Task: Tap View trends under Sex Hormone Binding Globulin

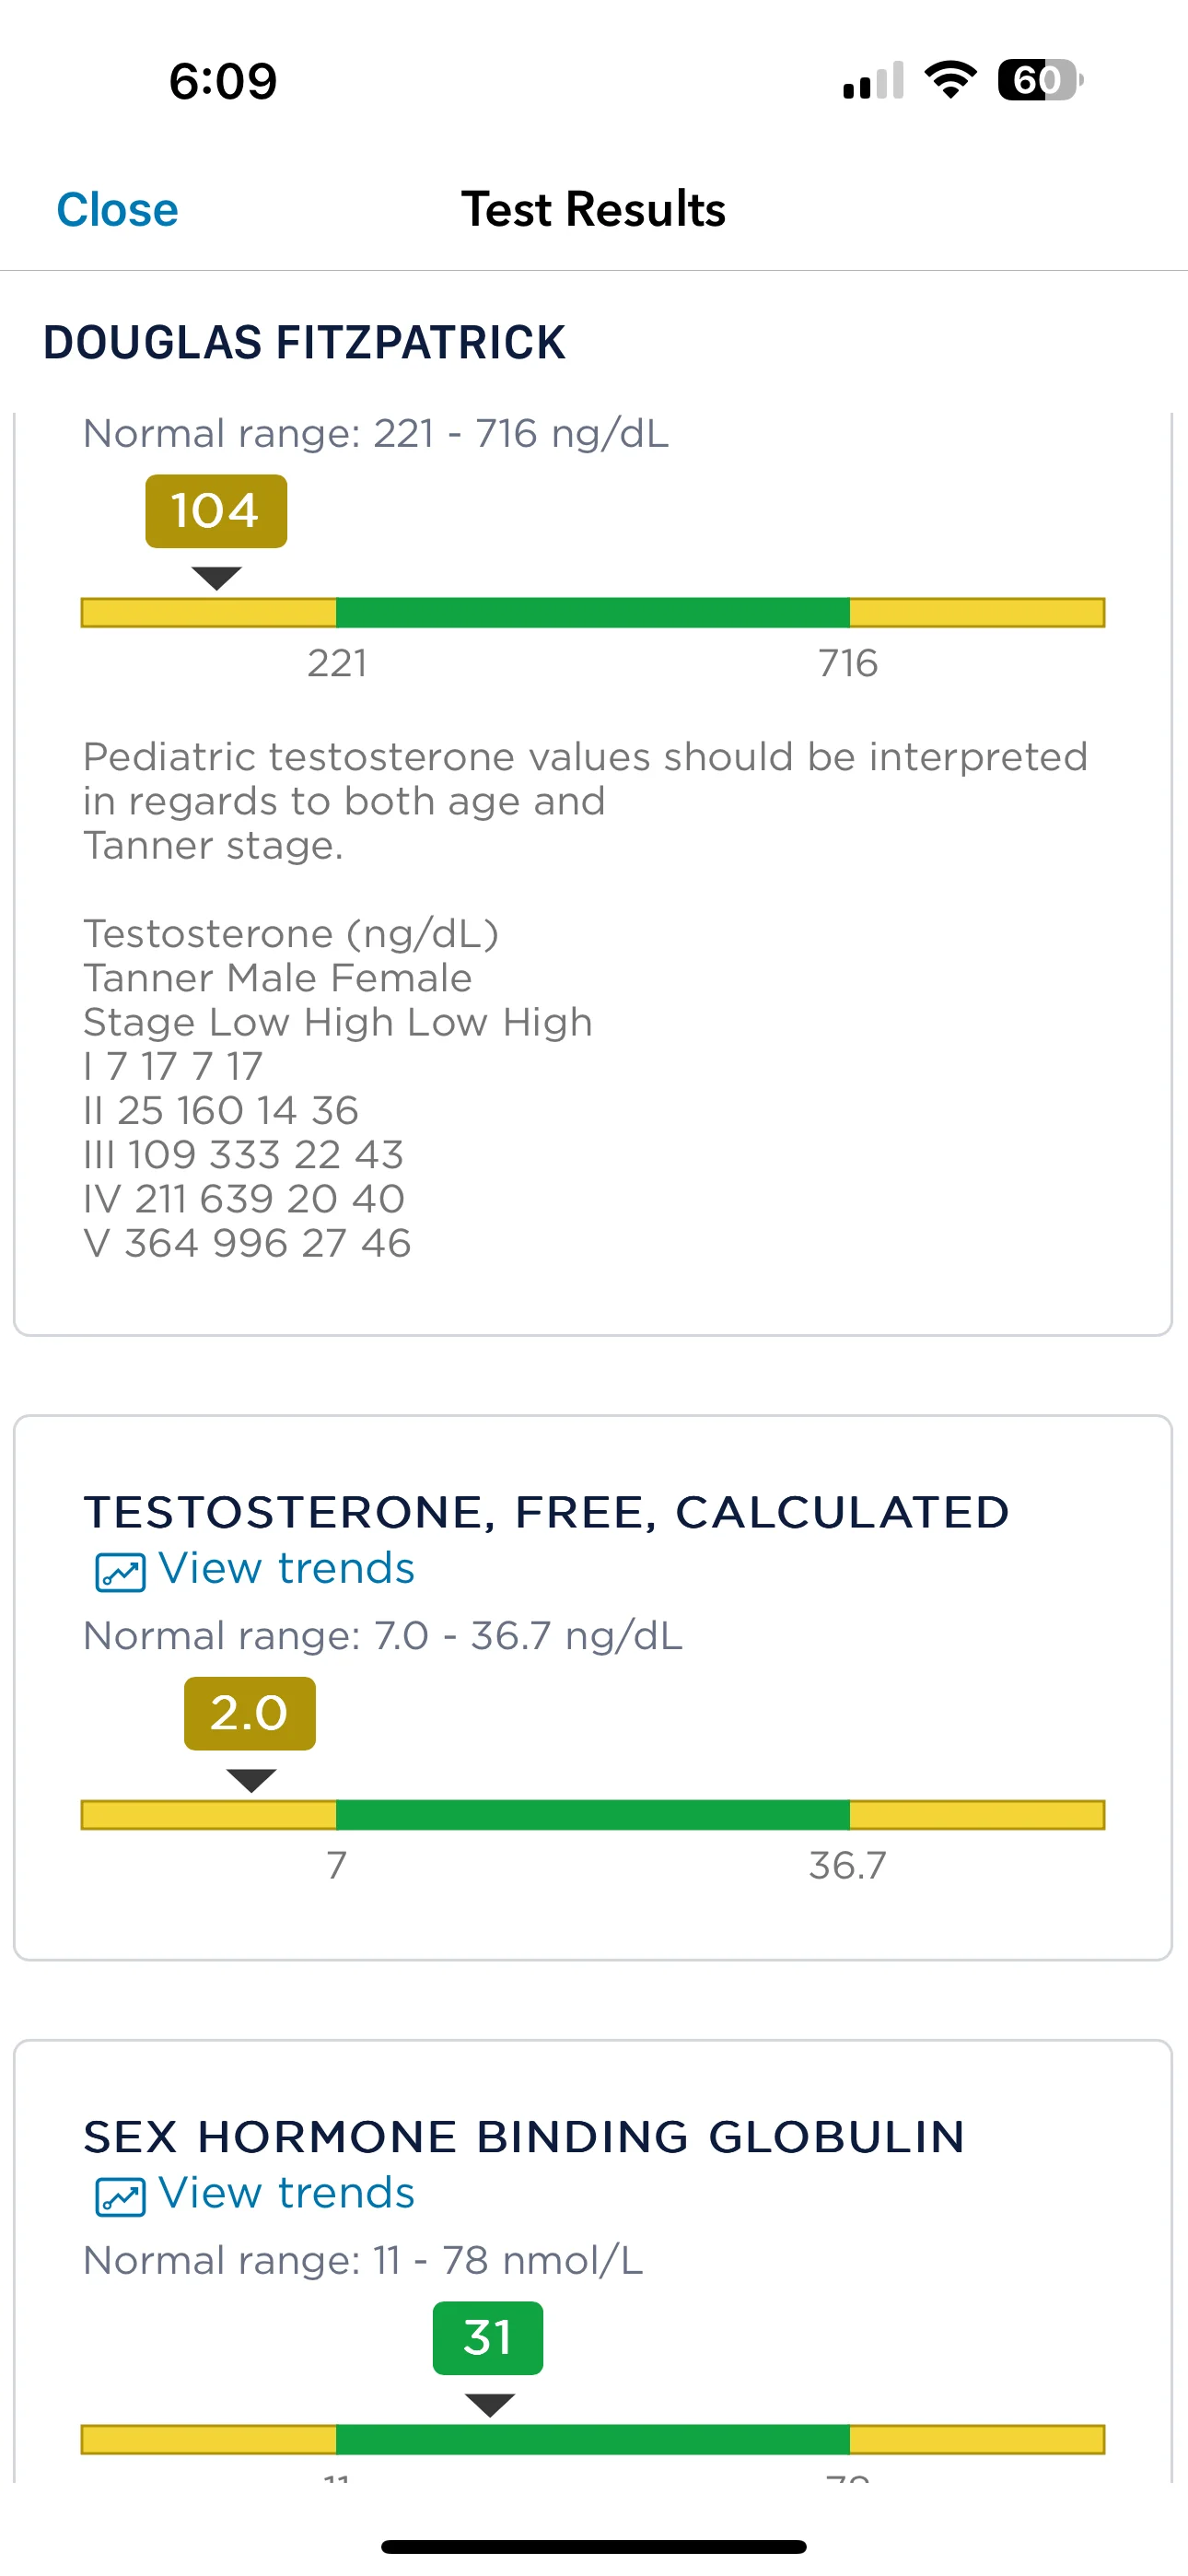Action: pyautogui.click(x=286, y=2192)
